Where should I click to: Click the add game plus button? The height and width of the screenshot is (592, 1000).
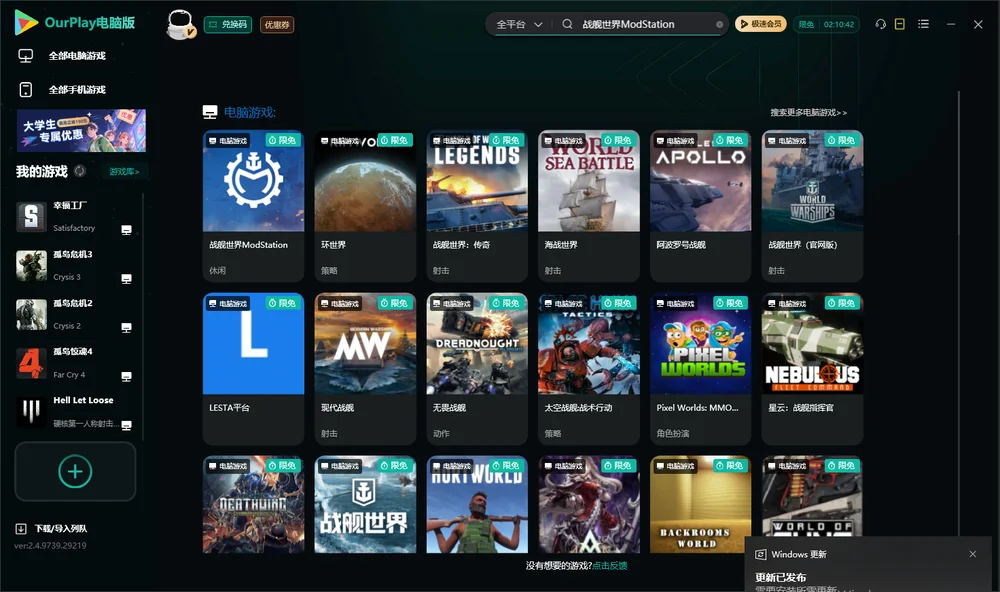(75, 471)
